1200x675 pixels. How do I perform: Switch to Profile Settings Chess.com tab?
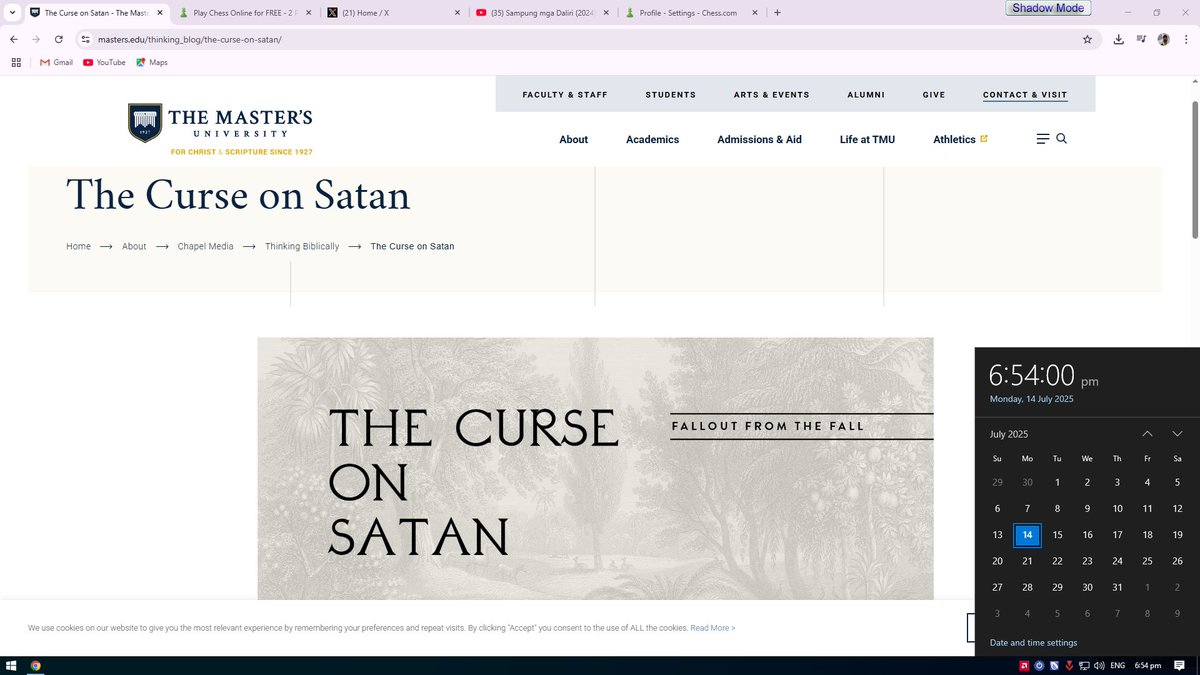click(689, 13)
